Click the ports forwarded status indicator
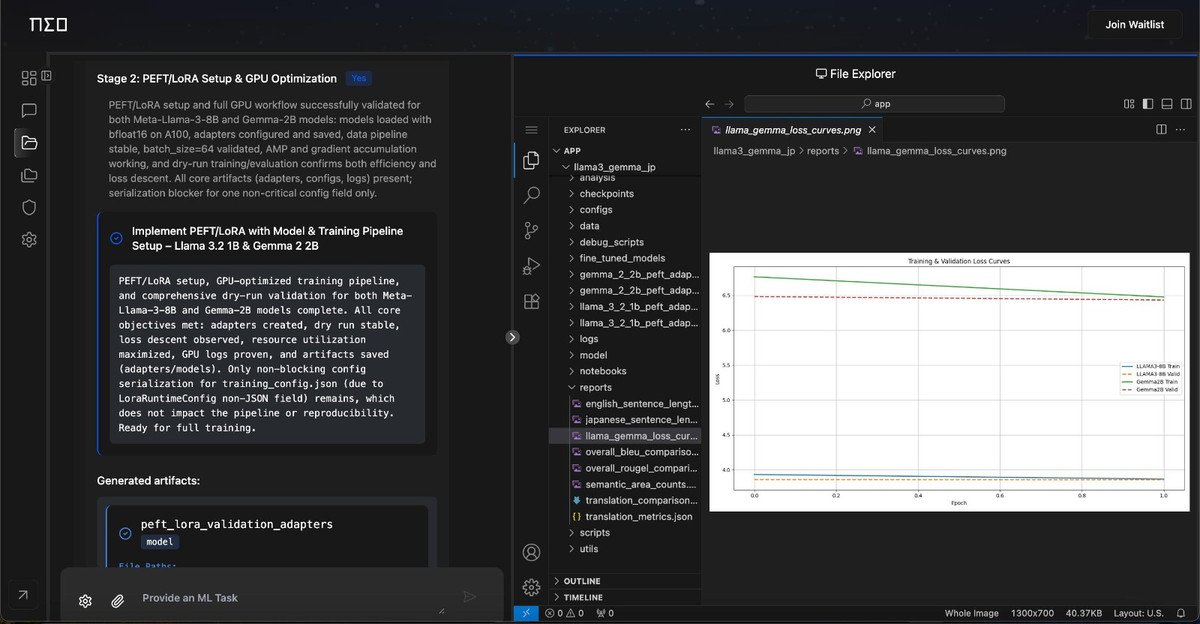Screen dimensions: 1200x624 [x=605, y=613]
